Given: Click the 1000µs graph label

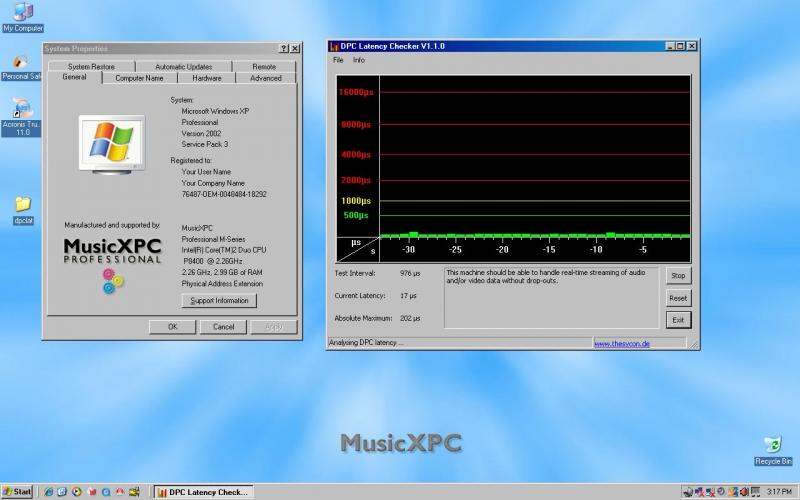Looking at the screenshot, I should point(356,201).
